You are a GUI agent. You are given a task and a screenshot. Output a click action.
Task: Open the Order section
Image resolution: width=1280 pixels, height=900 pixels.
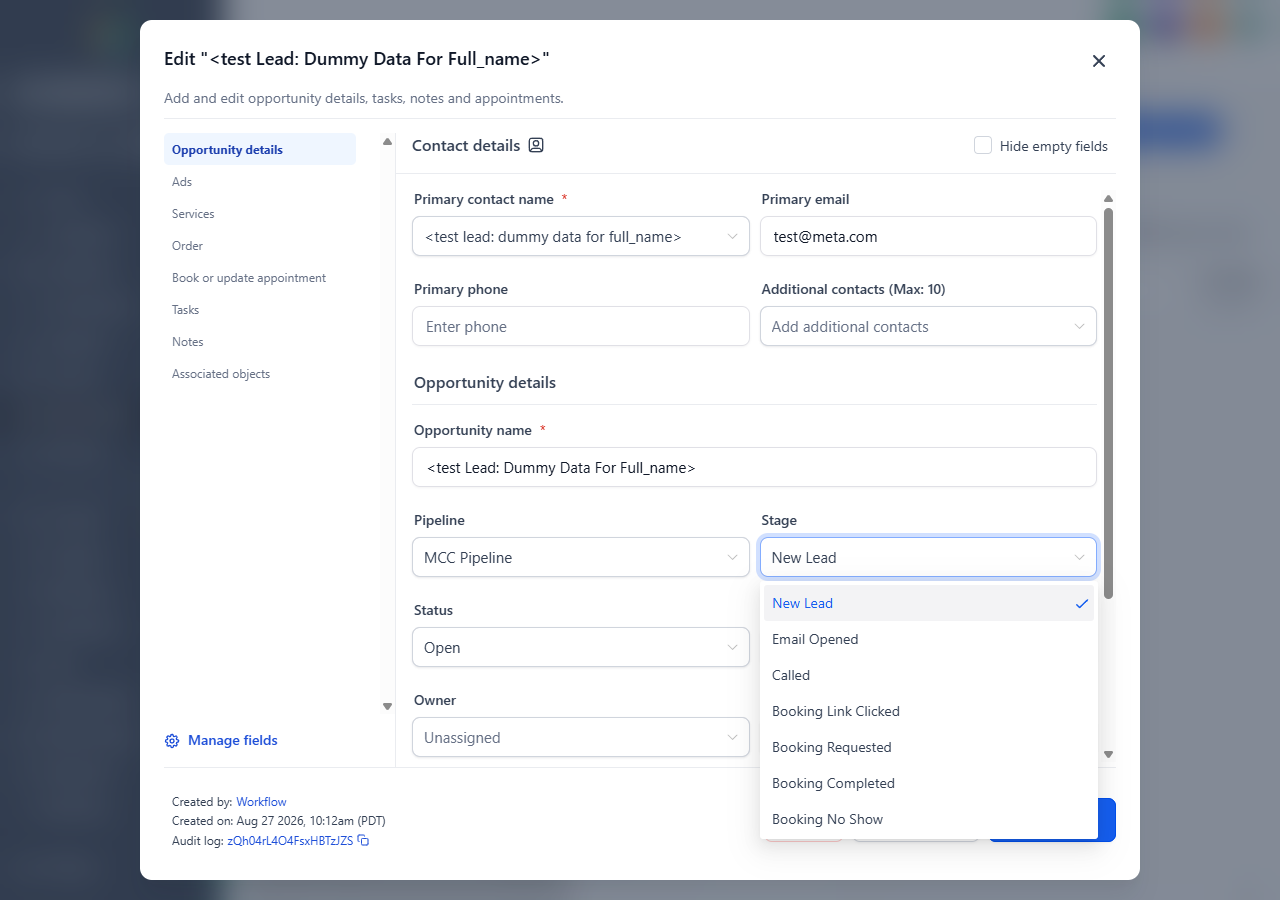(260, 246)
